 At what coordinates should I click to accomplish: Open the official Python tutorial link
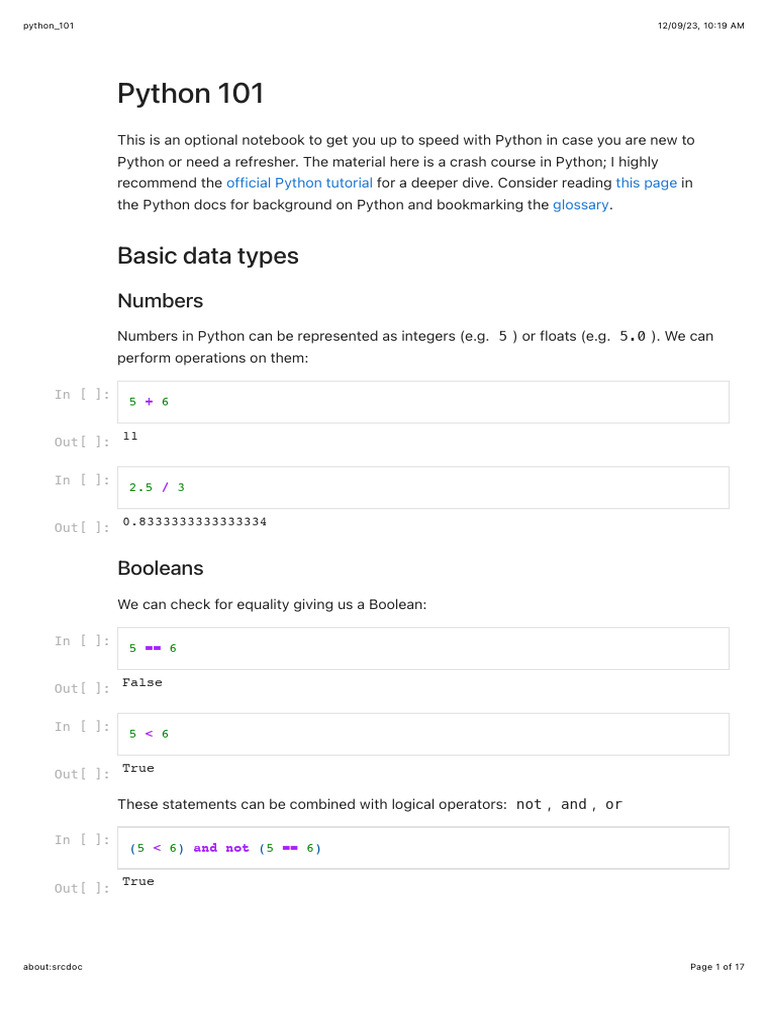(299, 183)
